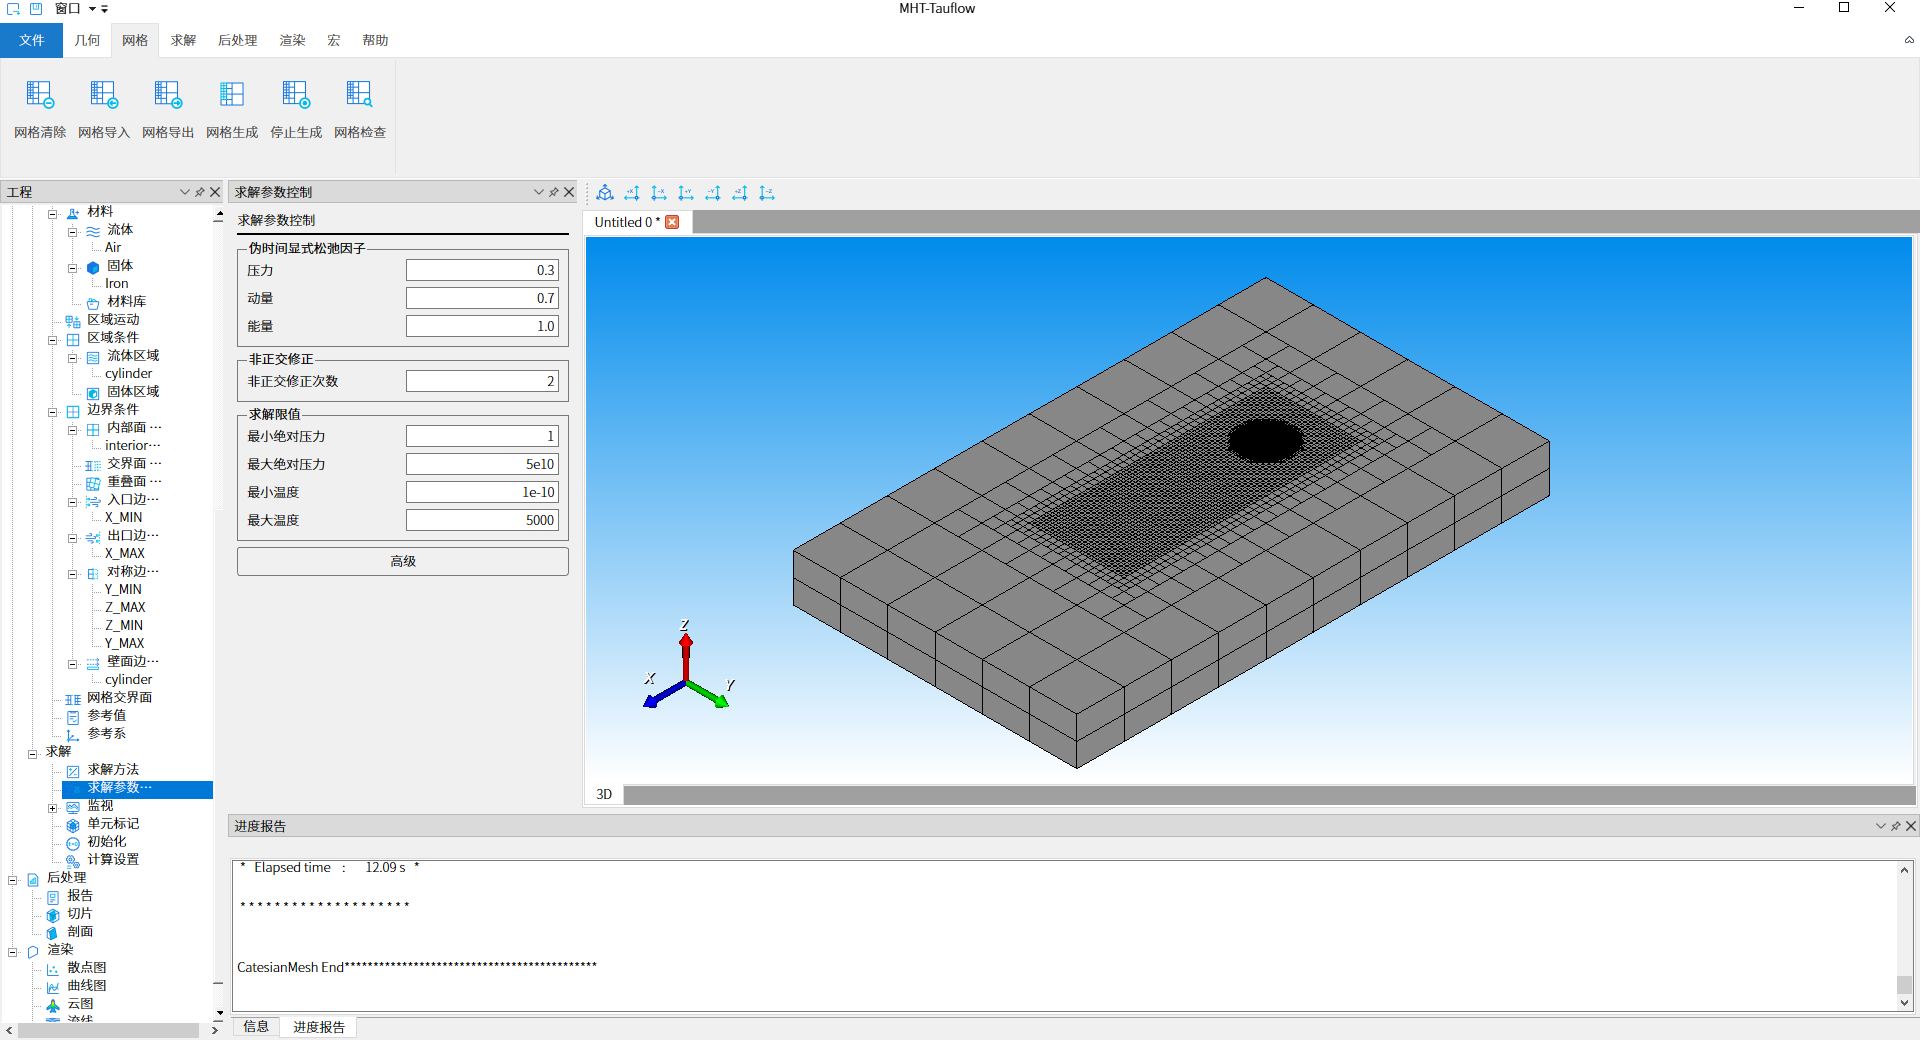Run 网格检查 mesh check tool
The image size is (1921, 1040).
[359, 95]
